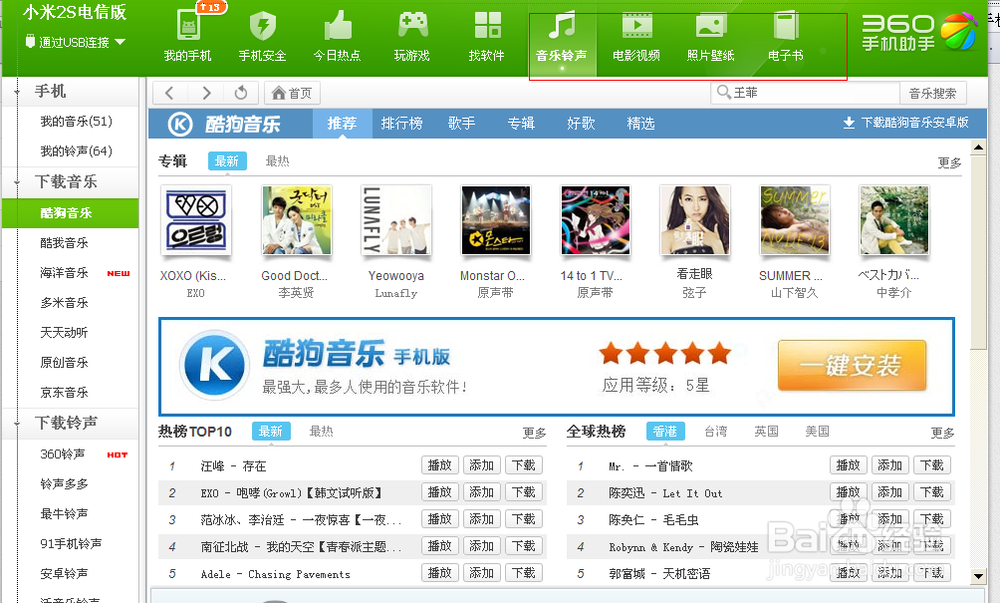Click the scrollbar up arrow

(978, 148)
